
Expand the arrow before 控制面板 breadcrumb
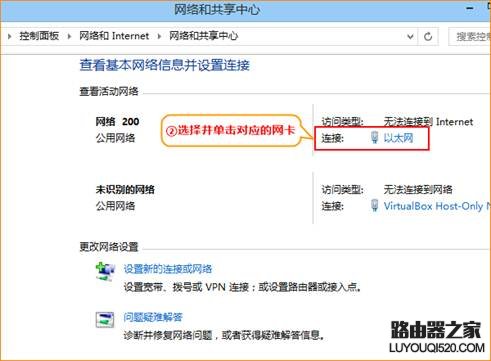click(9, 36)
